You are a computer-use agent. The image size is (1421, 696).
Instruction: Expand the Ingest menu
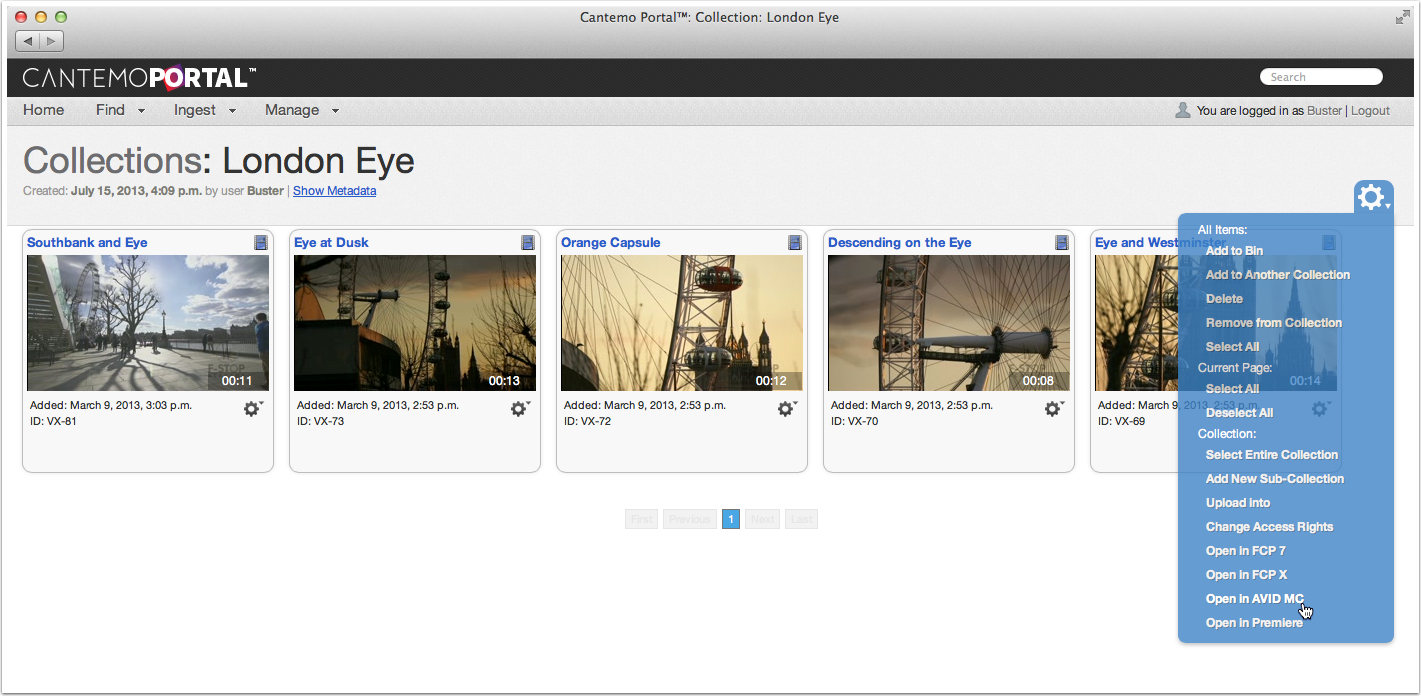pos(204,110)
